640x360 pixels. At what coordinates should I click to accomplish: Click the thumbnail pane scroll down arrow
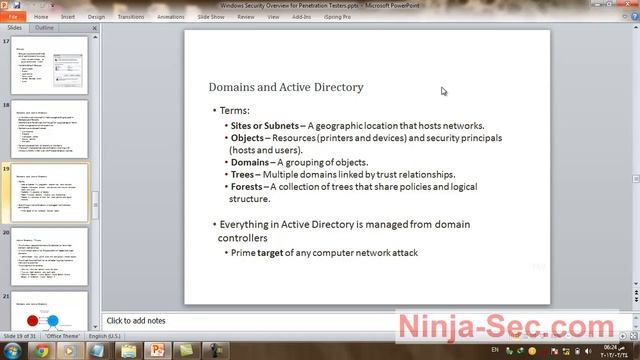point(96,327)
